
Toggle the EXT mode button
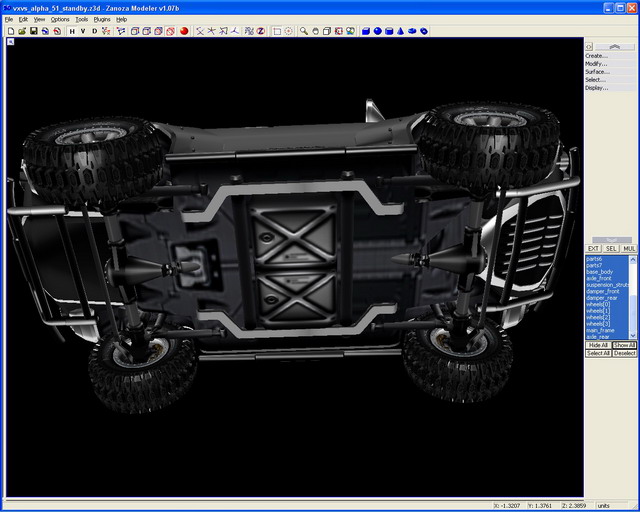tap(593, 248)
